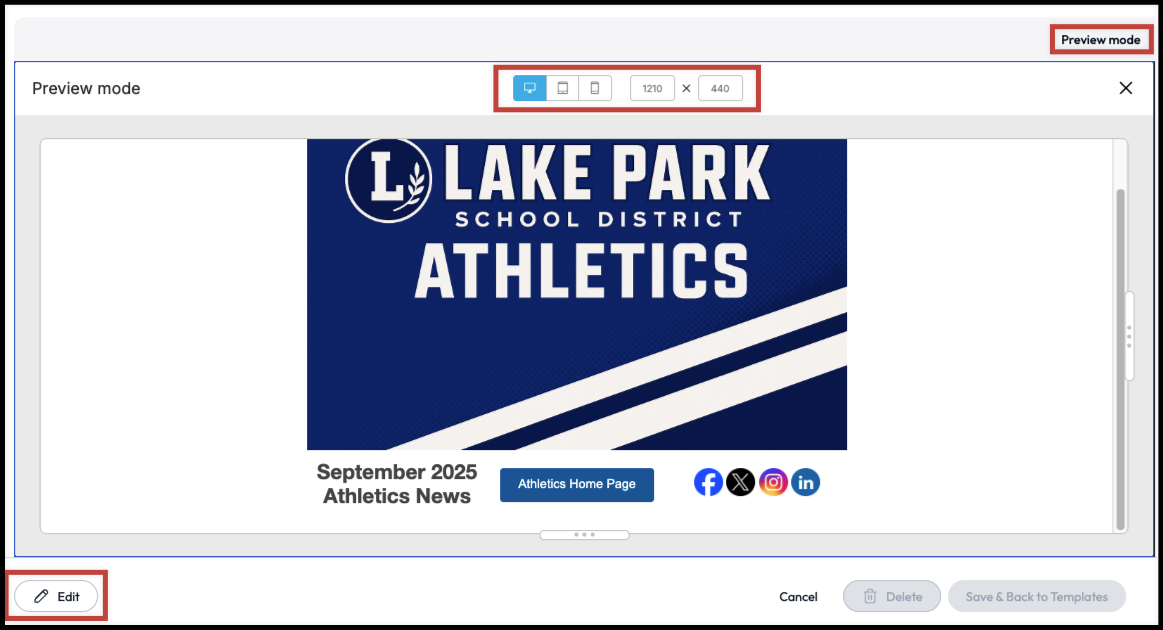Viewport: 1163px width, 630px height.
Task: Click the Delete trash button
Action: (x=892, y=597)
